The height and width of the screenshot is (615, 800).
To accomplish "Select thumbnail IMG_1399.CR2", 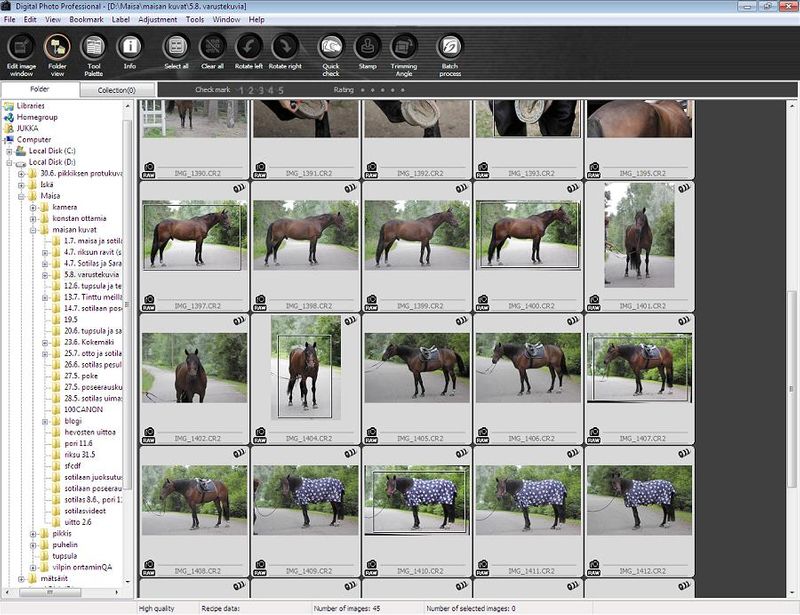I will click(x=417, y=235).
